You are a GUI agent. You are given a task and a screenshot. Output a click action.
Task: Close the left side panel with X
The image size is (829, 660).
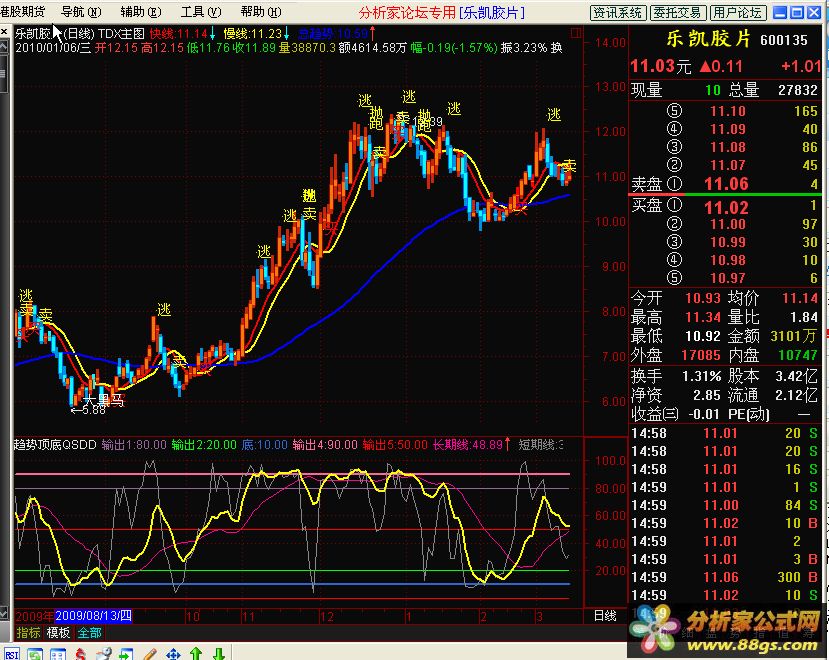tap(4, 32)
